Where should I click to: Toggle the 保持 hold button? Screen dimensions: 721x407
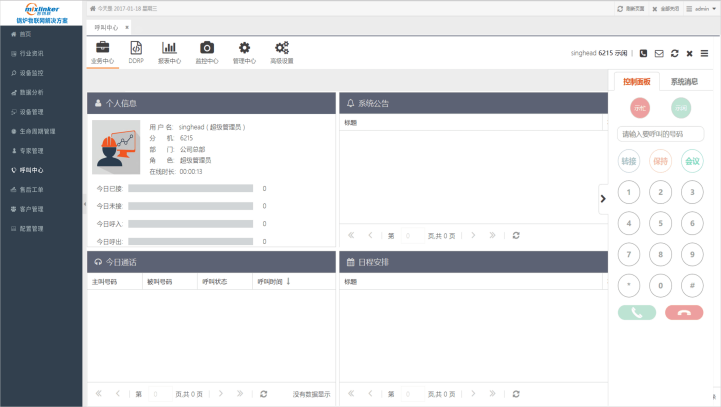660,160
